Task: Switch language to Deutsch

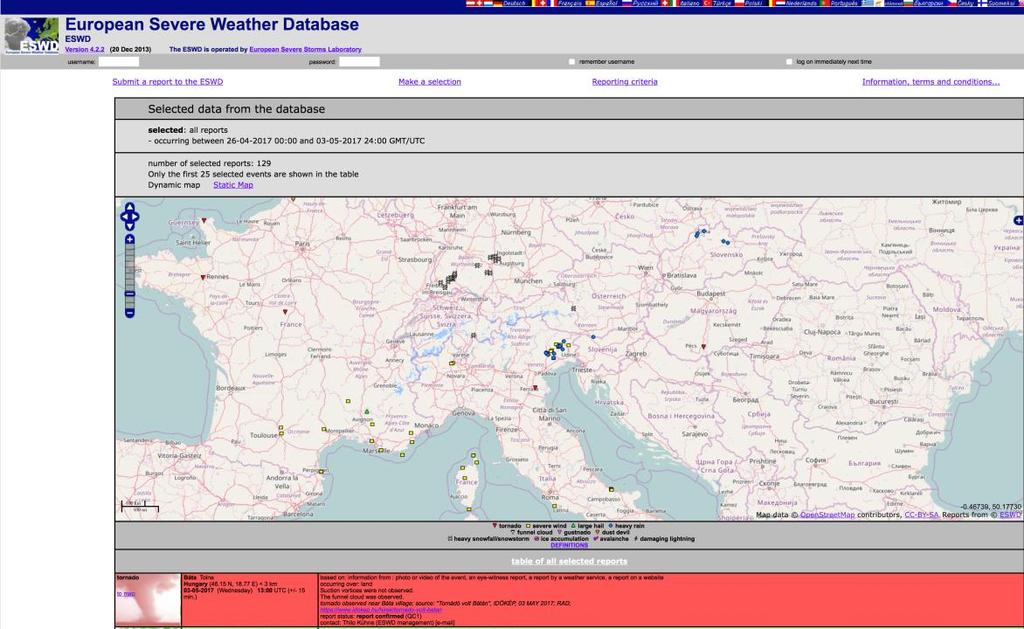Action: pyautogui.click(x=514, y=3)
